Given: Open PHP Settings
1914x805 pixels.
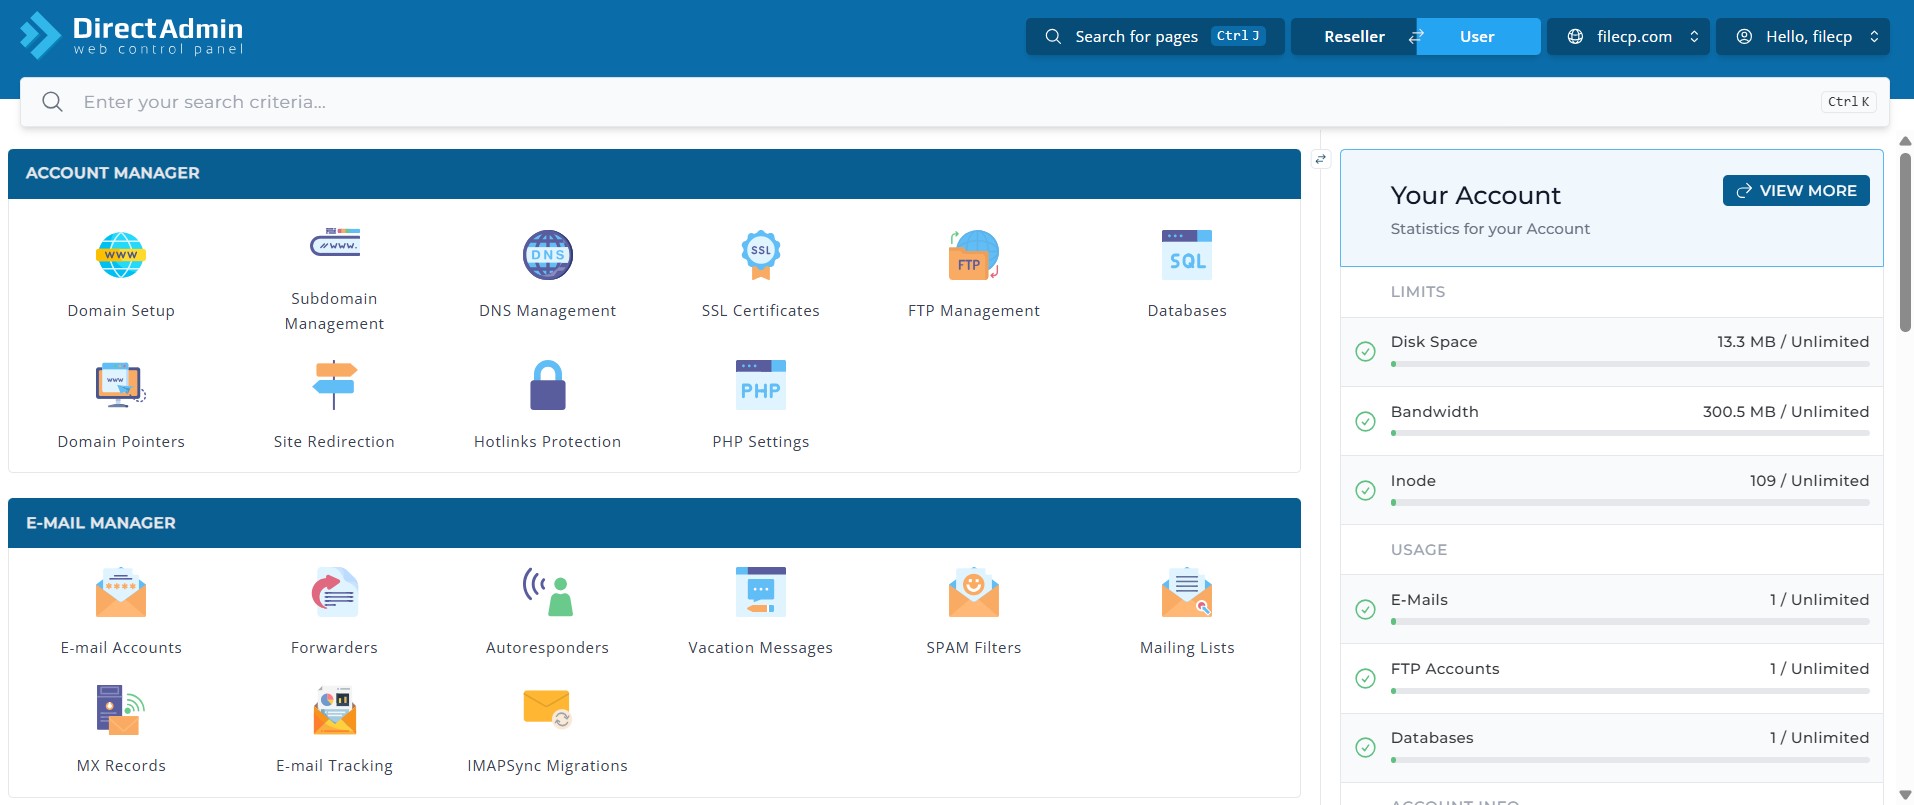Looking at the screenshot, I should click(x=760, y=386).
